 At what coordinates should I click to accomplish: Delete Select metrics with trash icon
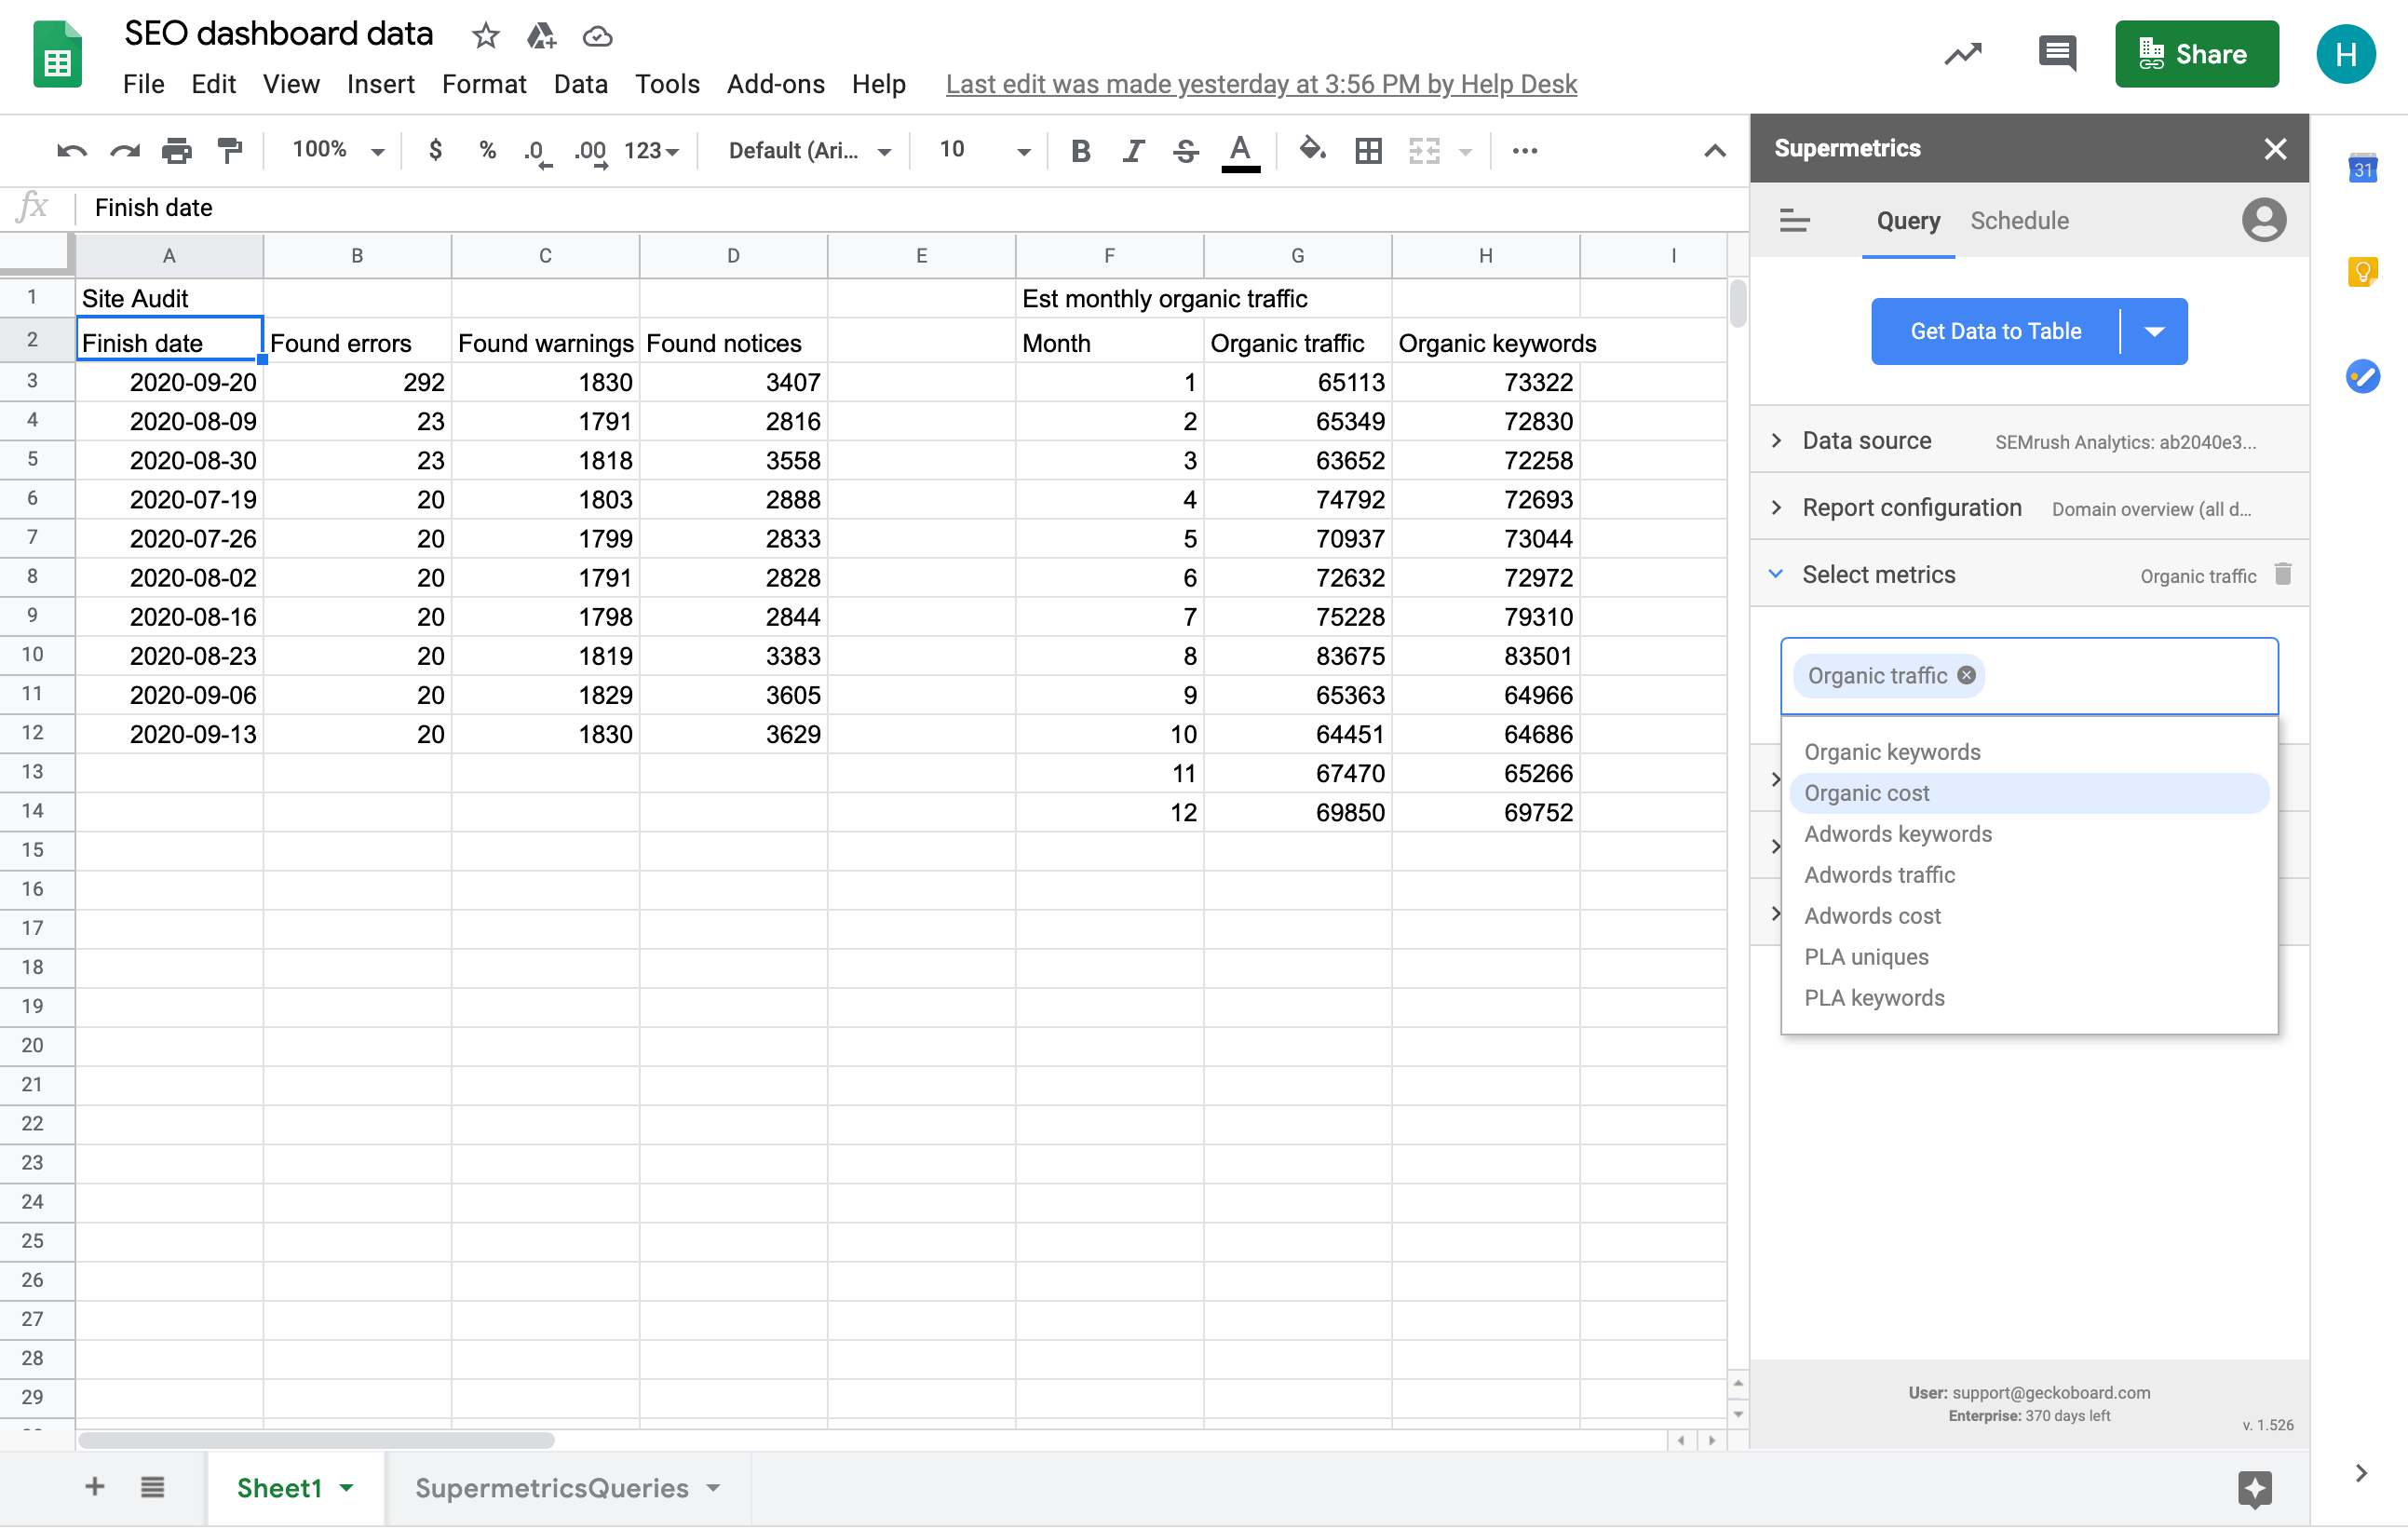tap(2282, 574)
